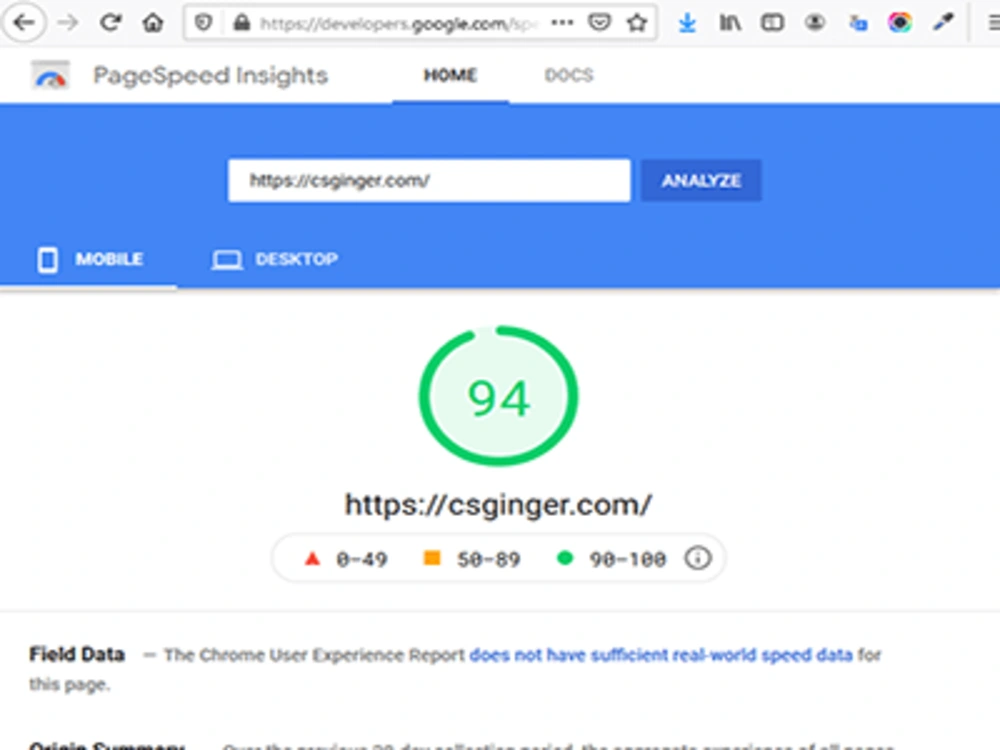Screen dimensions: 1000x750
Task: Click the green 94 score gauge
Action: pos(498,396)
